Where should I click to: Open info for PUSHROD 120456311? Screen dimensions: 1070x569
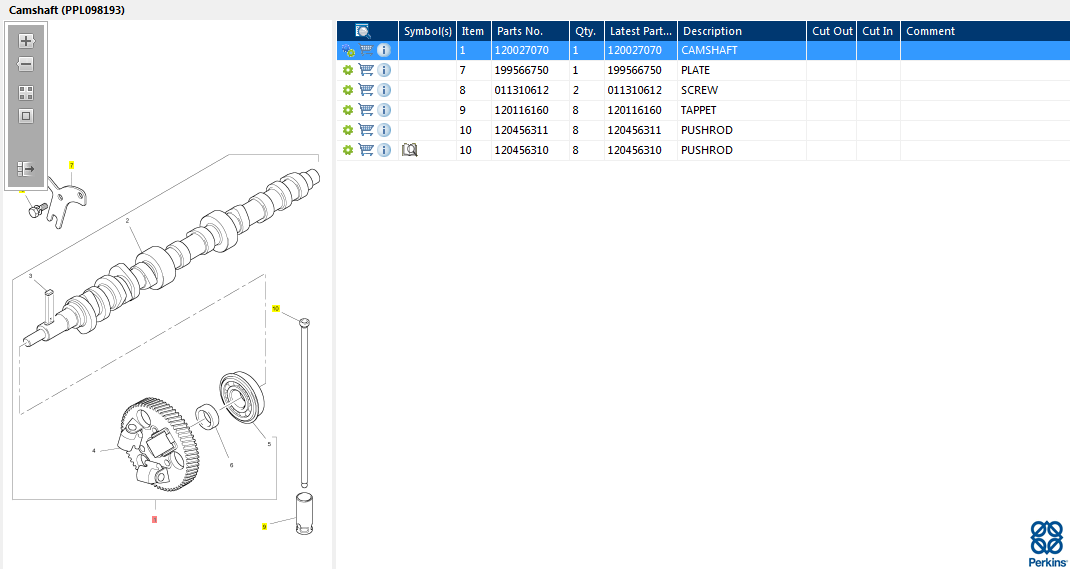click(x=384, y=130)
